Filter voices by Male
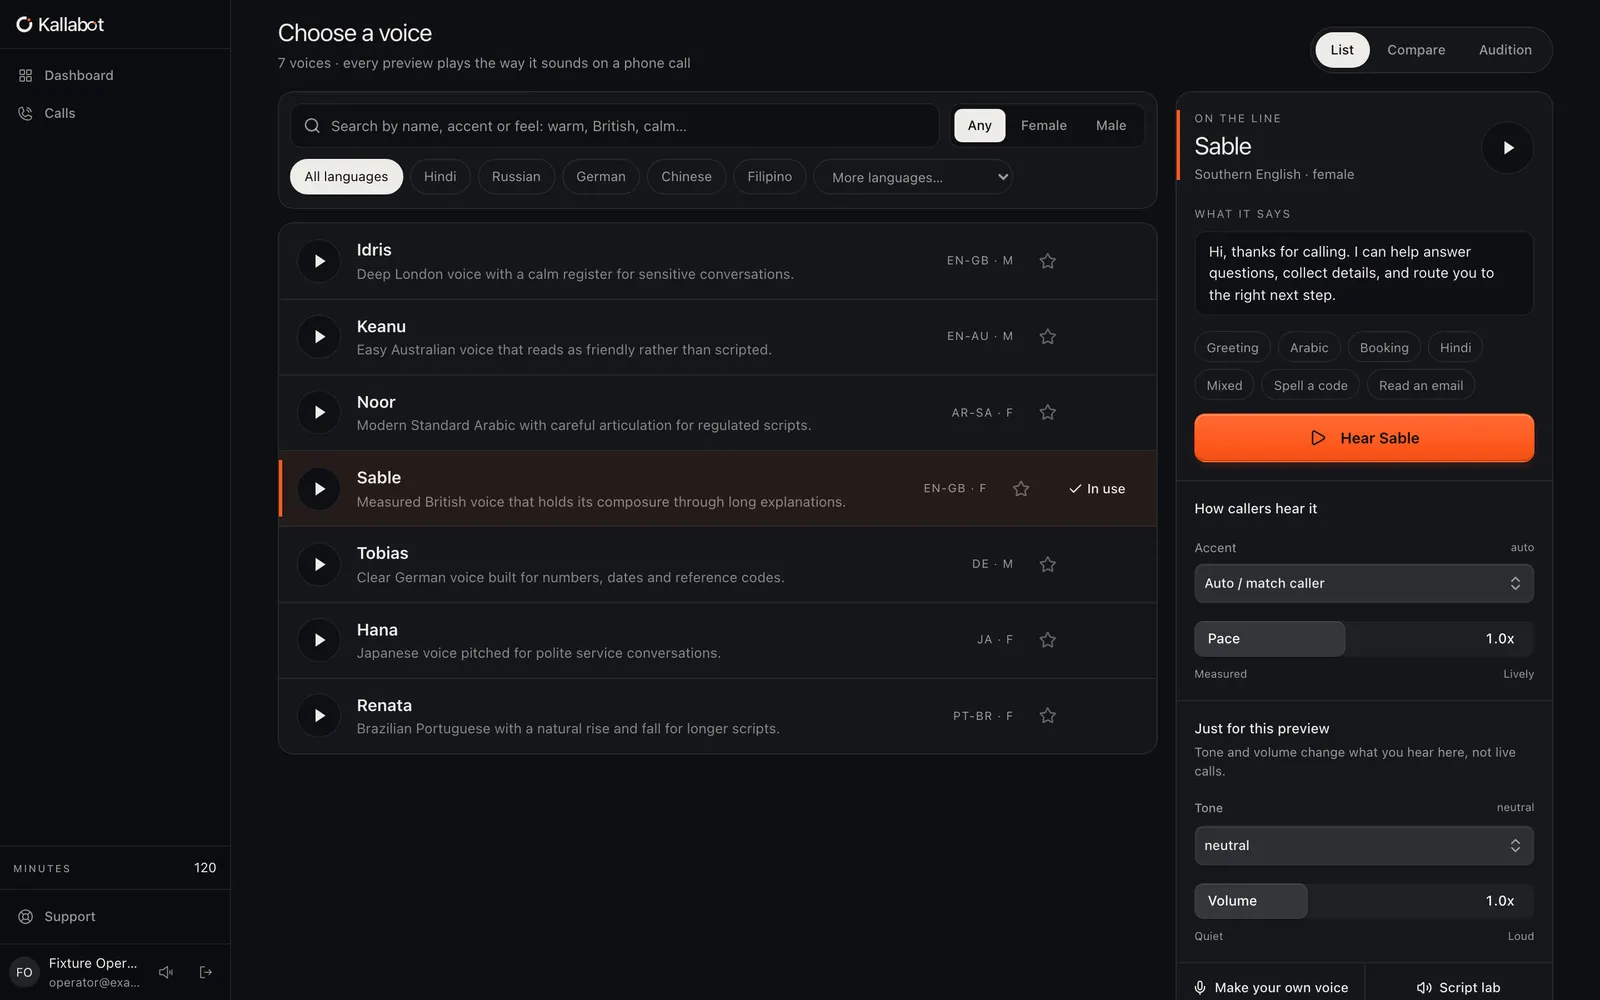This screenshot has width=1600, height=1000. pos(1111,126)
